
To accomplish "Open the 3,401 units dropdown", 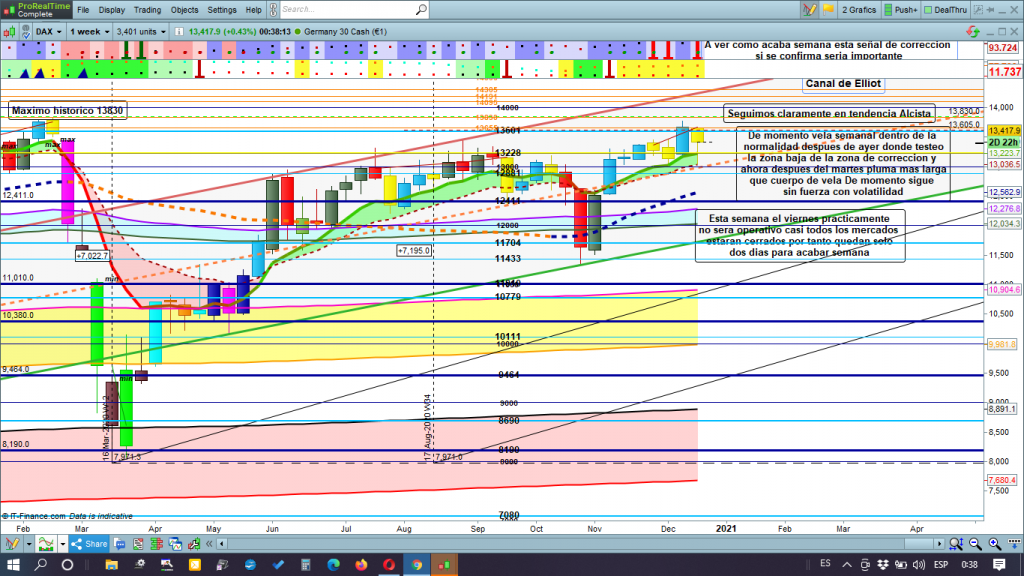I will pyautogui.click(x=137, y=31).
